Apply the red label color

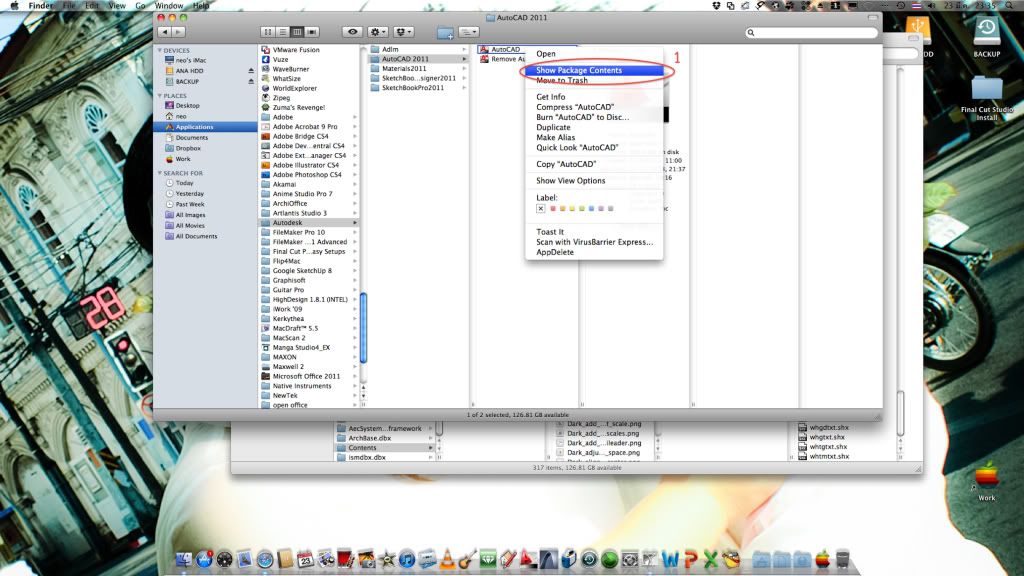coord(552,208)
